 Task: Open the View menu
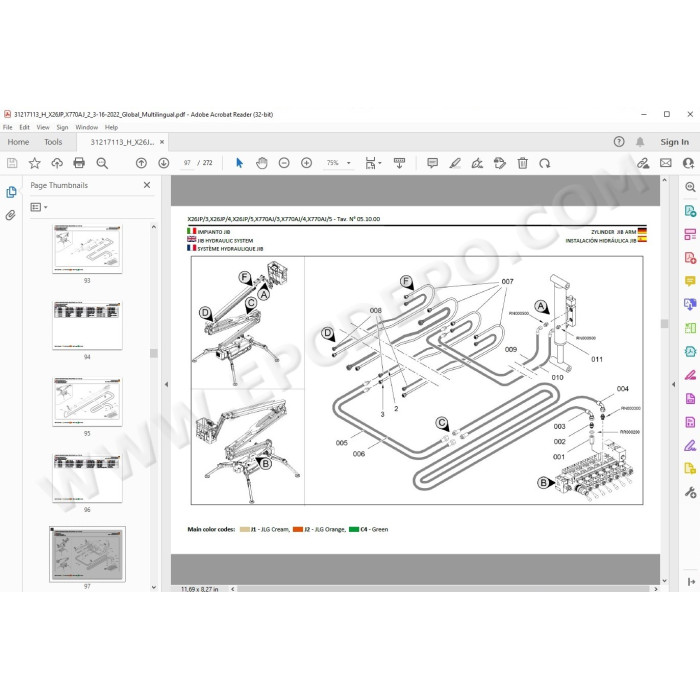43,127
